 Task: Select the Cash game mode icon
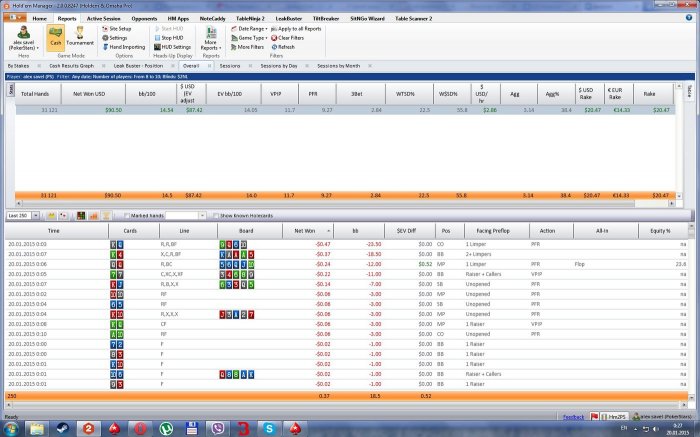(x=56, y=37)
